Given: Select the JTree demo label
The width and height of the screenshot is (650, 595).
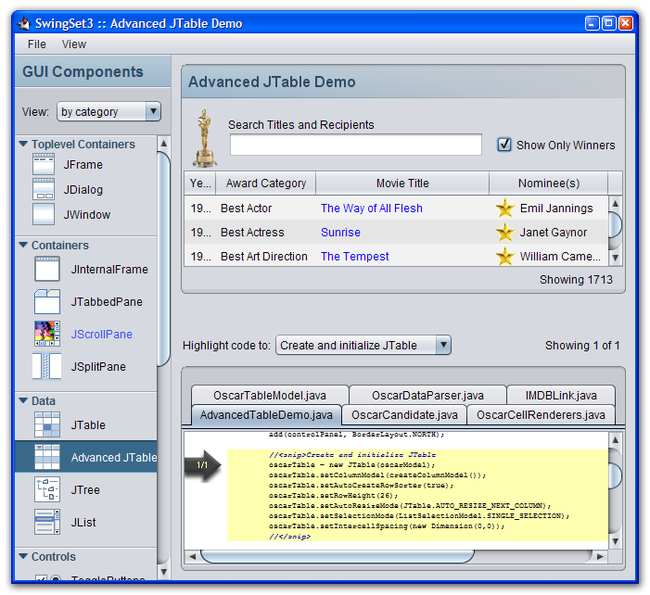Looking at the screenshot, I should tap(85, 489).
